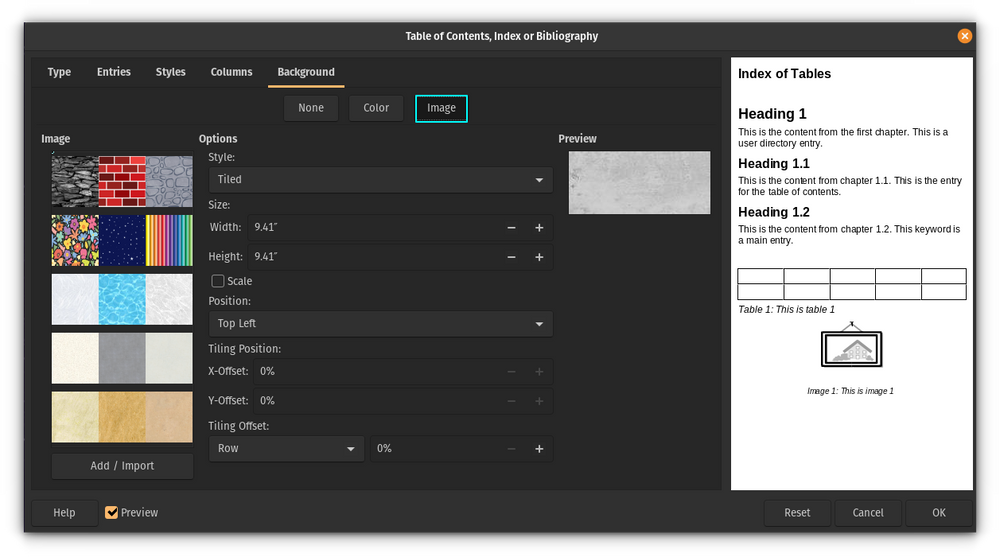Close the dialog with the orange X button
Viewport: 1000px width, 558px height.
tap(964, 36)
